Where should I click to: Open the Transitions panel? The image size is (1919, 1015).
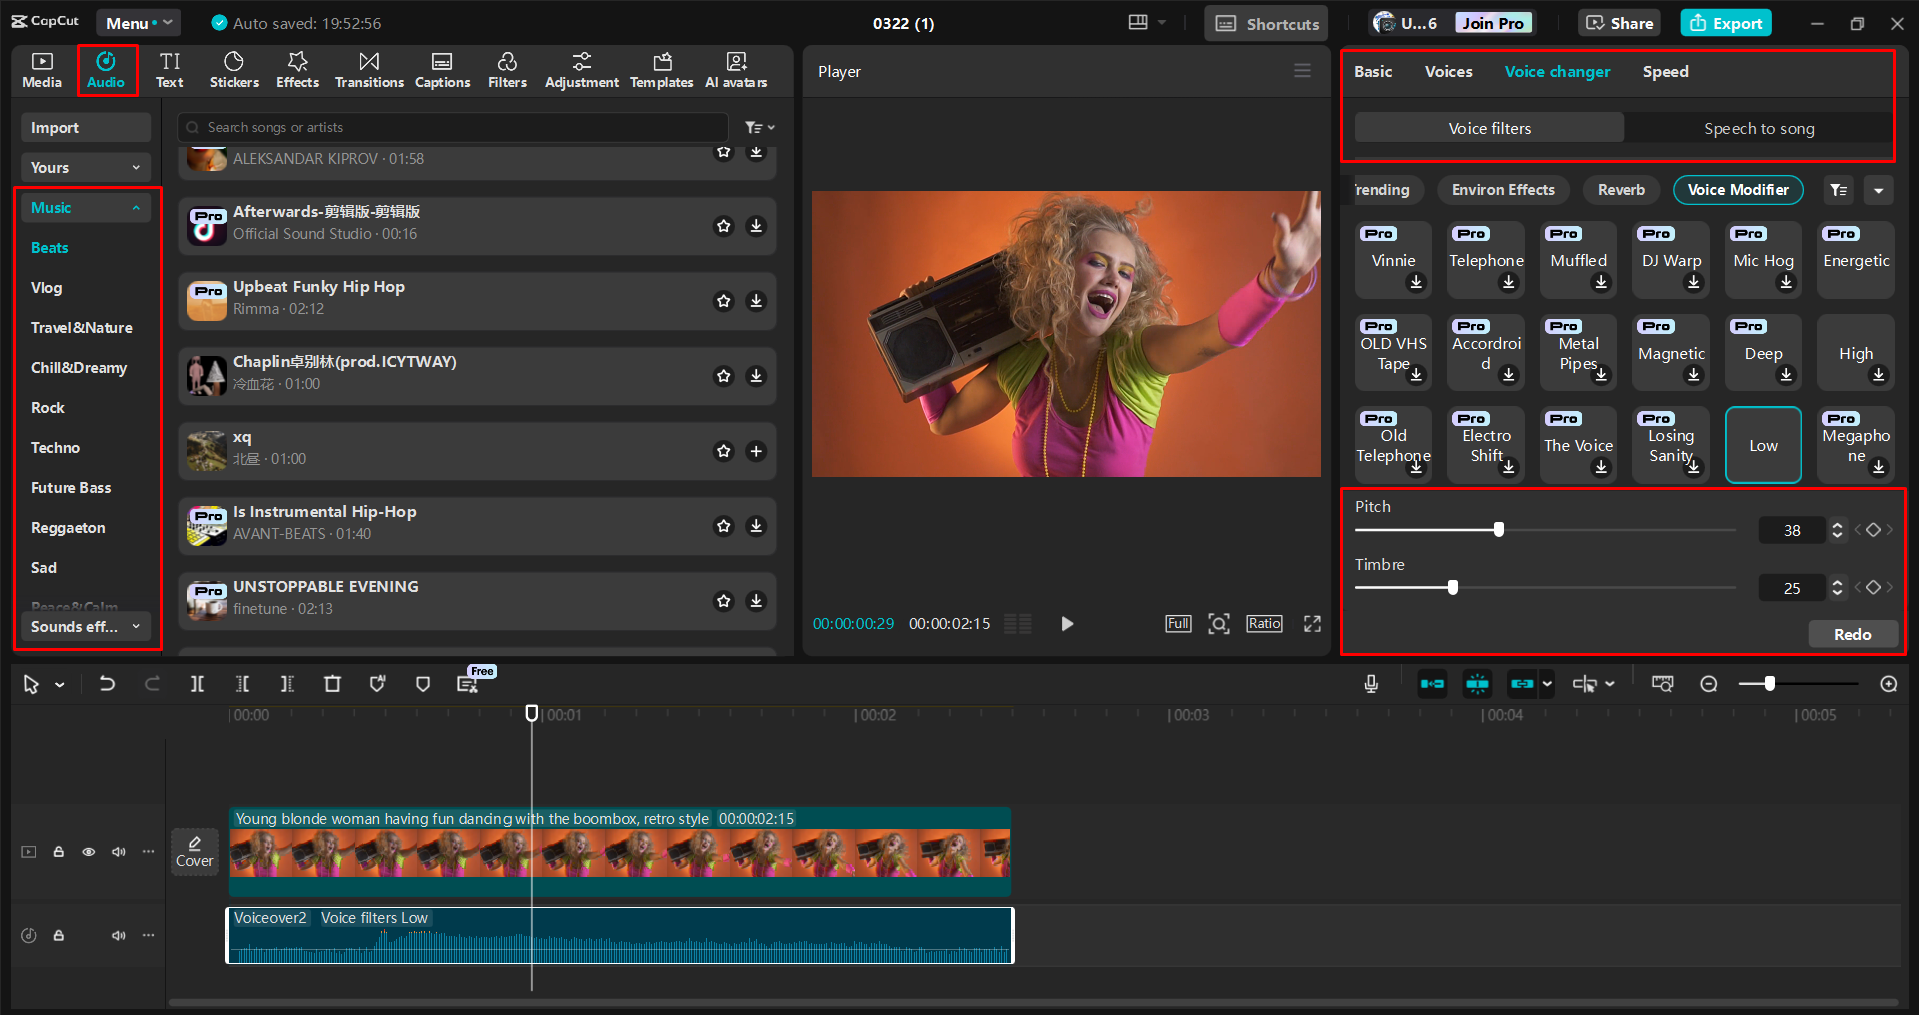click(x=369, y=70)
